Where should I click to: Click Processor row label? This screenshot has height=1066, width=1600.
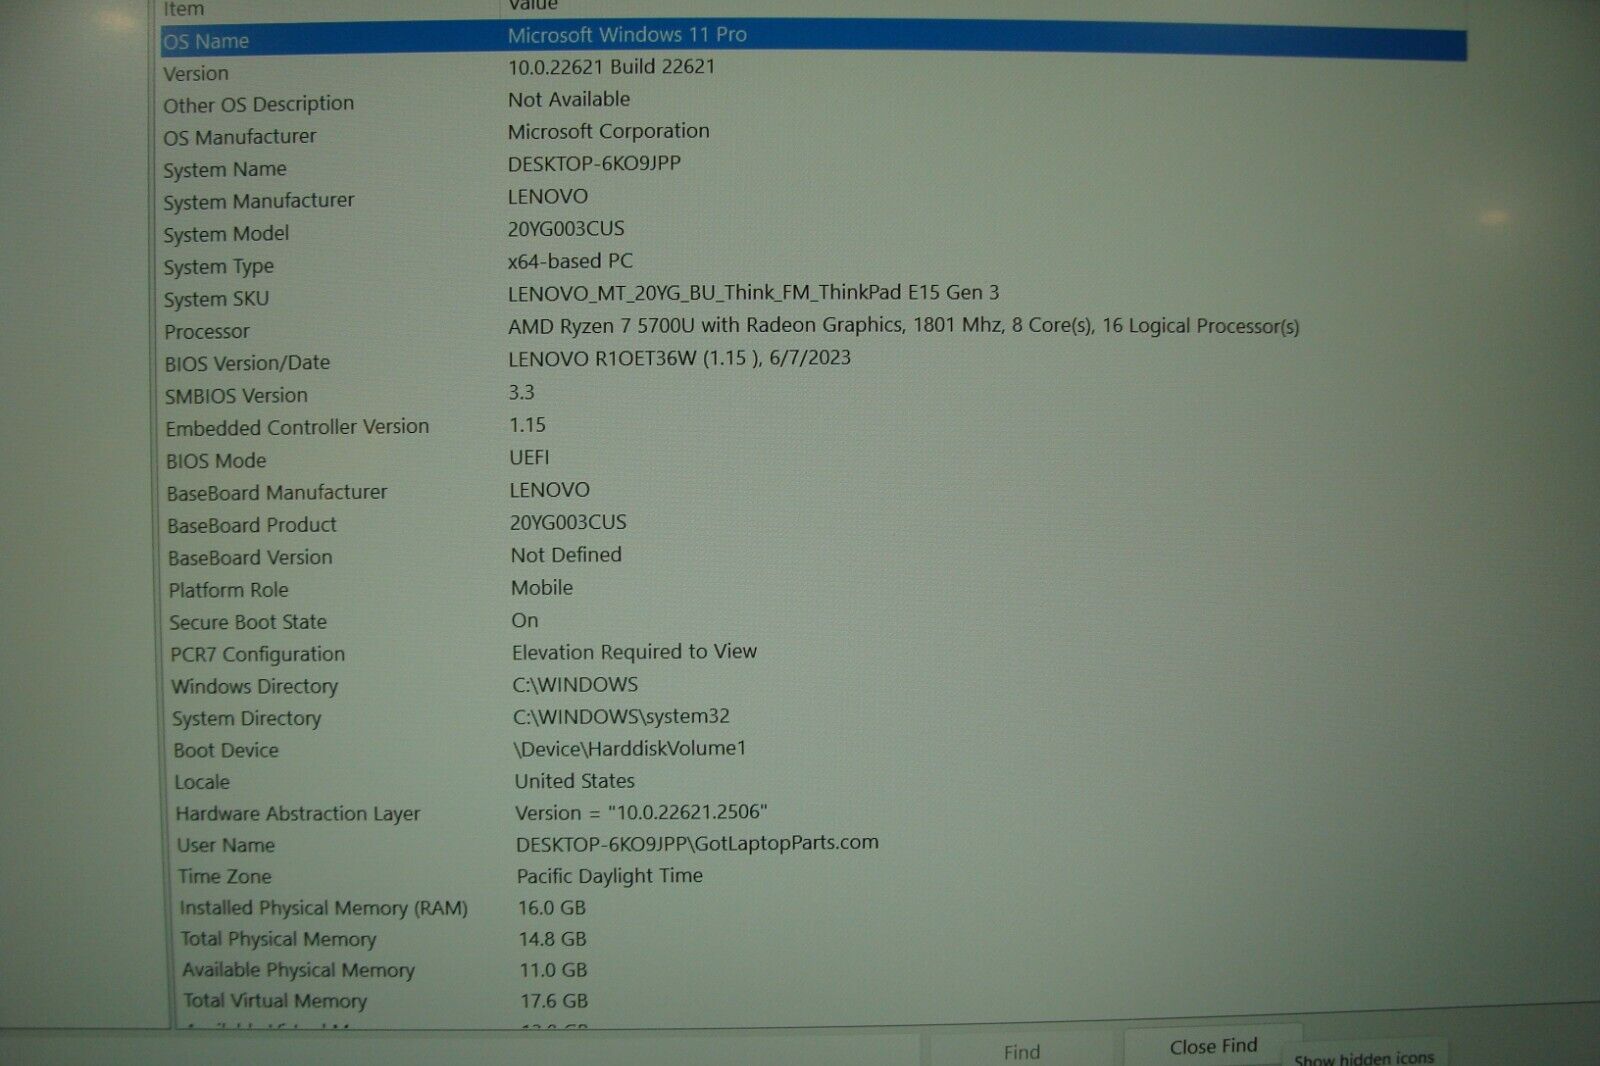(207, 331)
